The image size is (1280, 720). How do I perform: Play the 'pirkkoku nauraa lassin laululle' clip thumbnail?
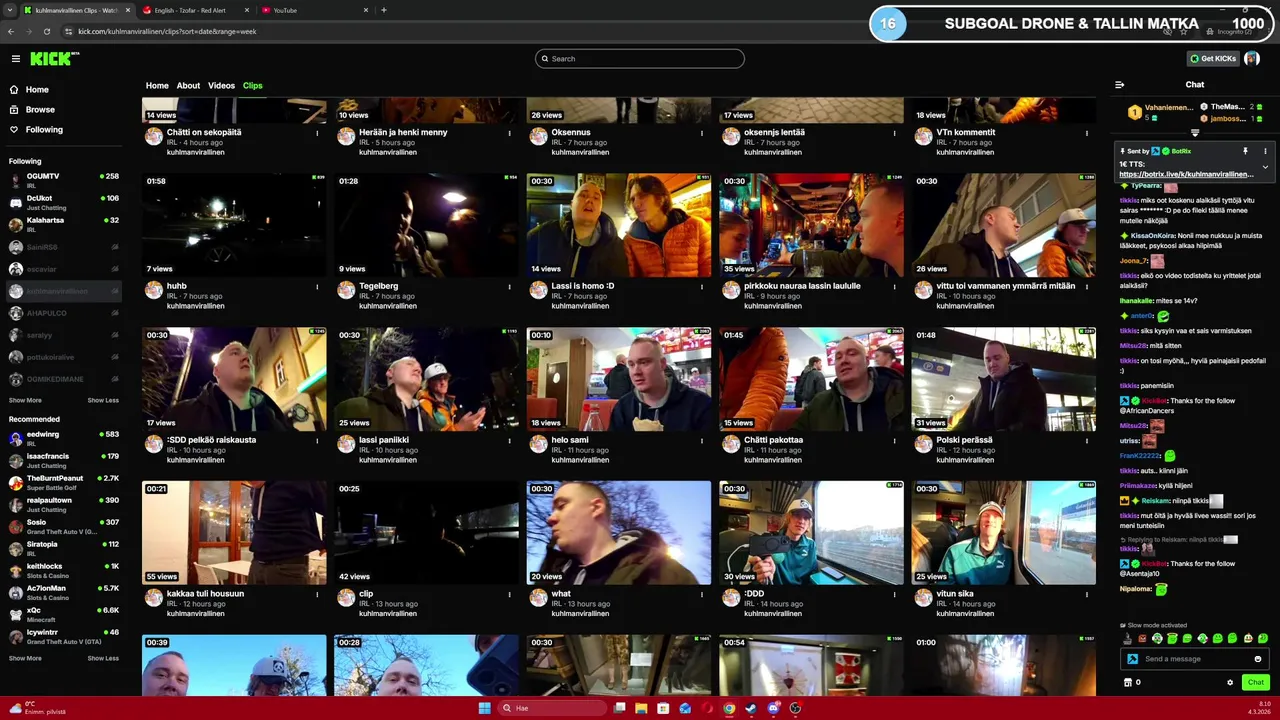coord(811,225)
